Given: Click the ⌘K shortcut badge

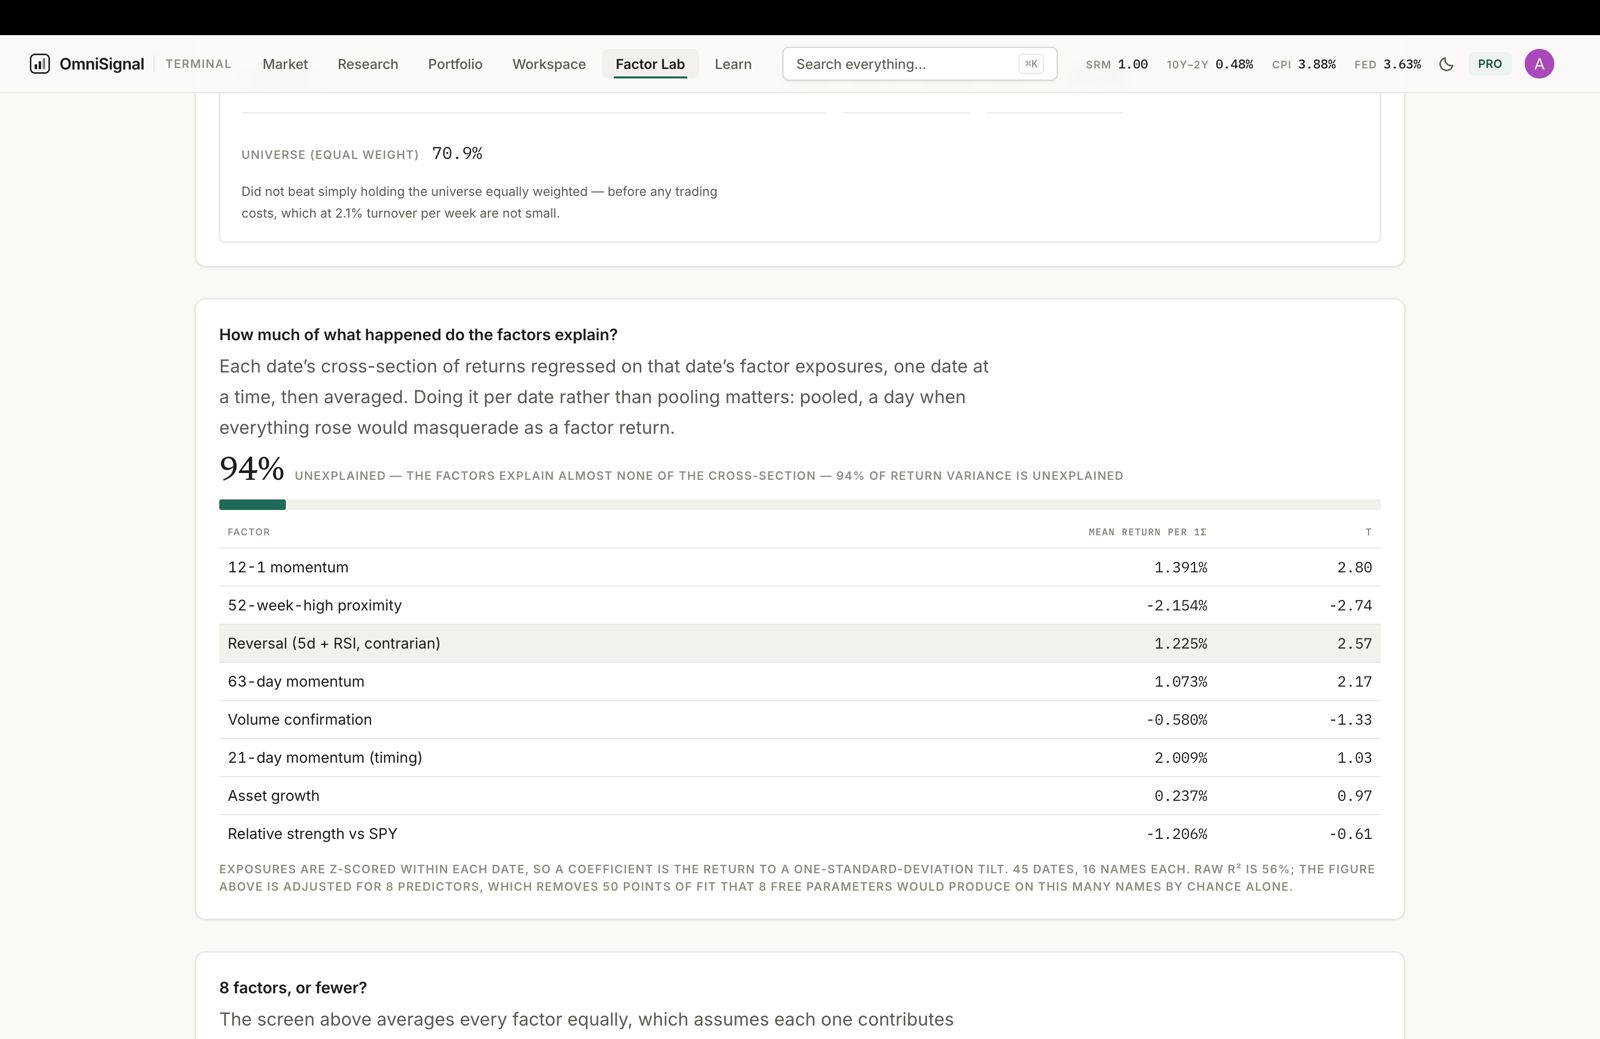Looking at the screenshot, I should [1031, 64].
